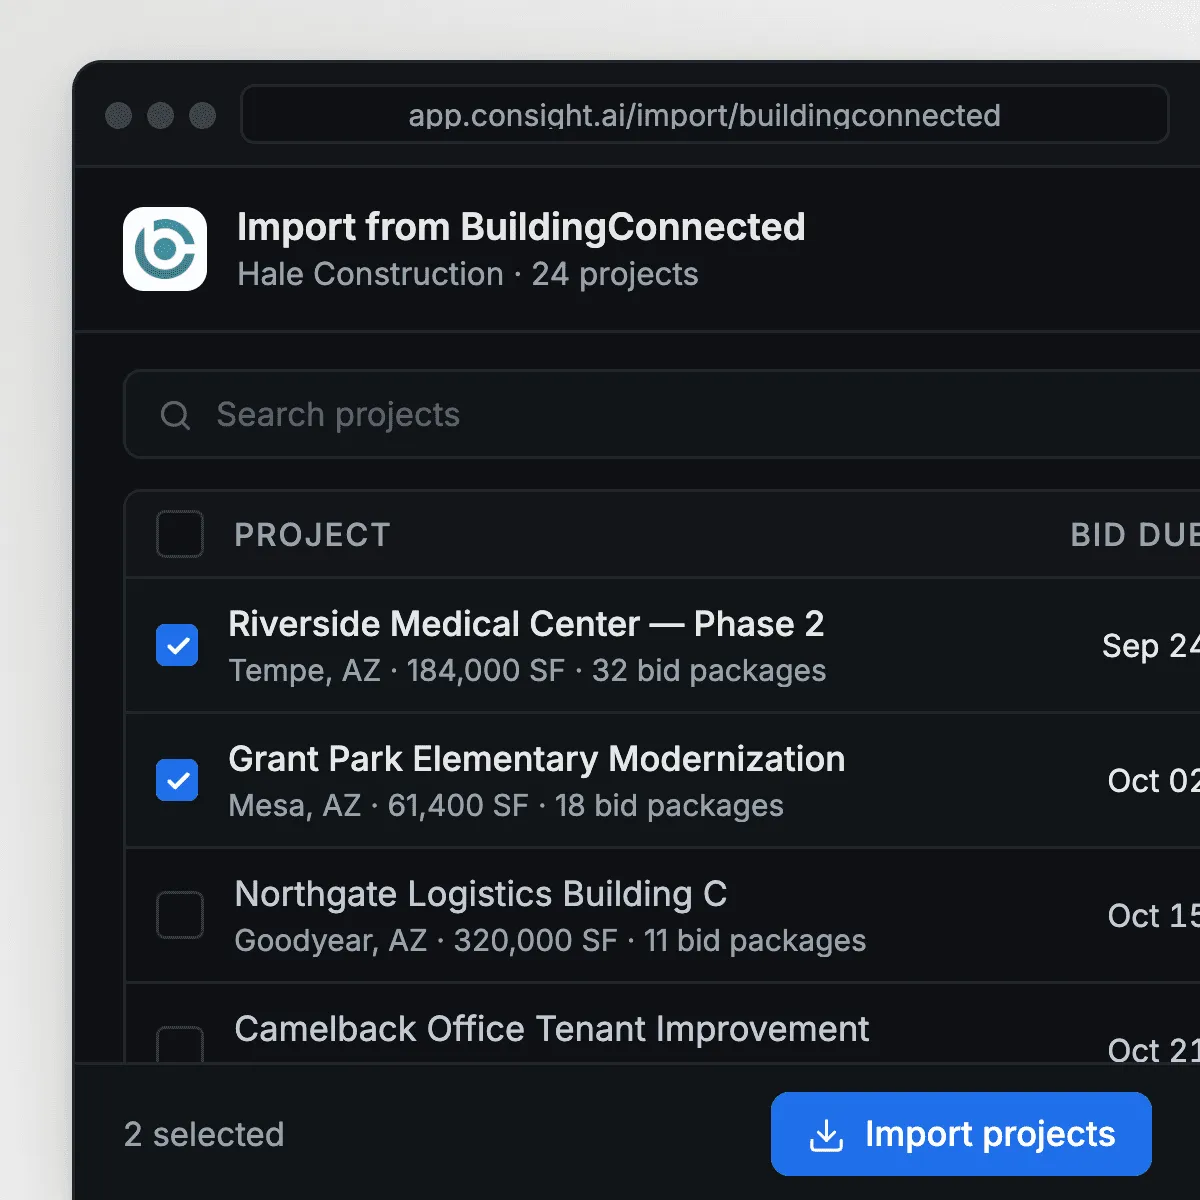Click the BuildingConnected logo icon
The image size is (1200, 1200).
165,249
